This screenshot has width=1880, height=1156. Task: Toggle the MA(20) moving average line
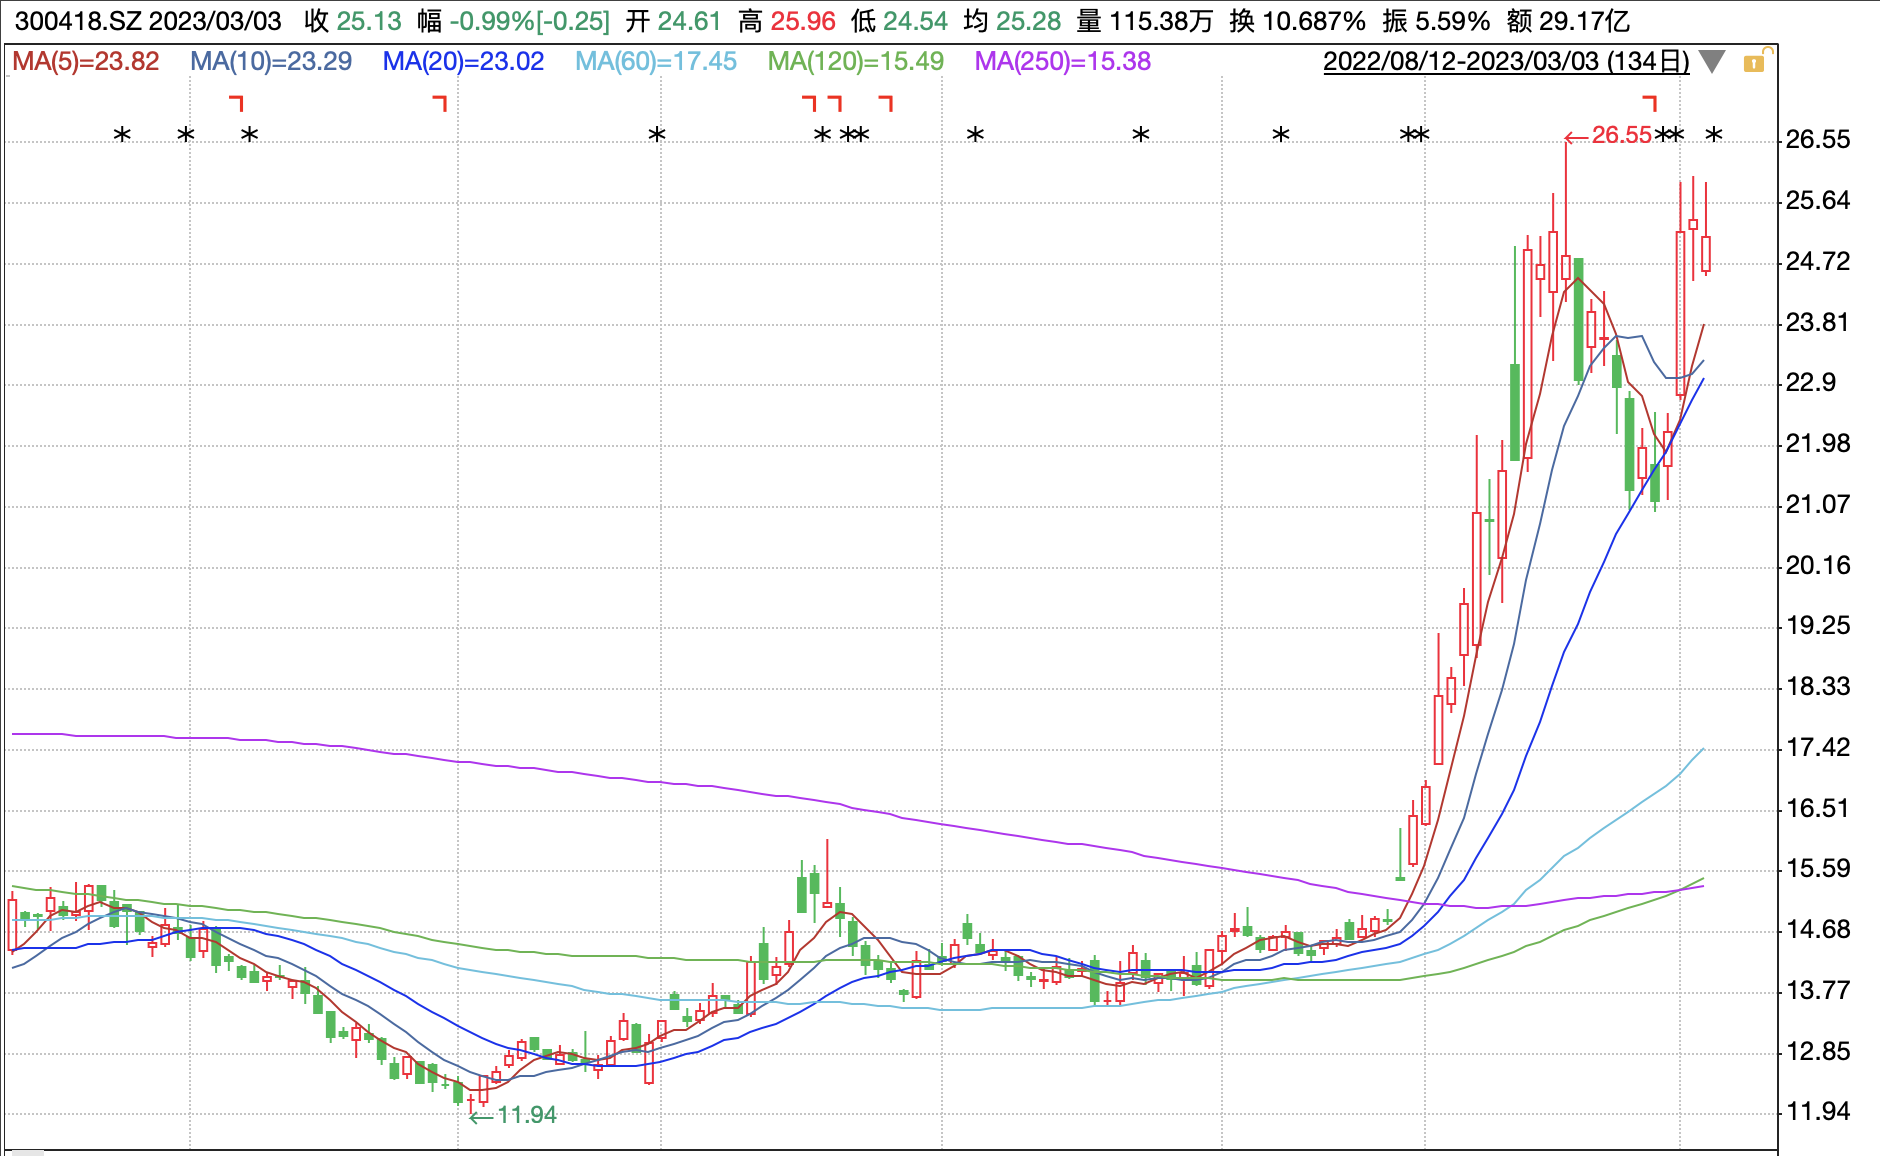tap(463, 62)
